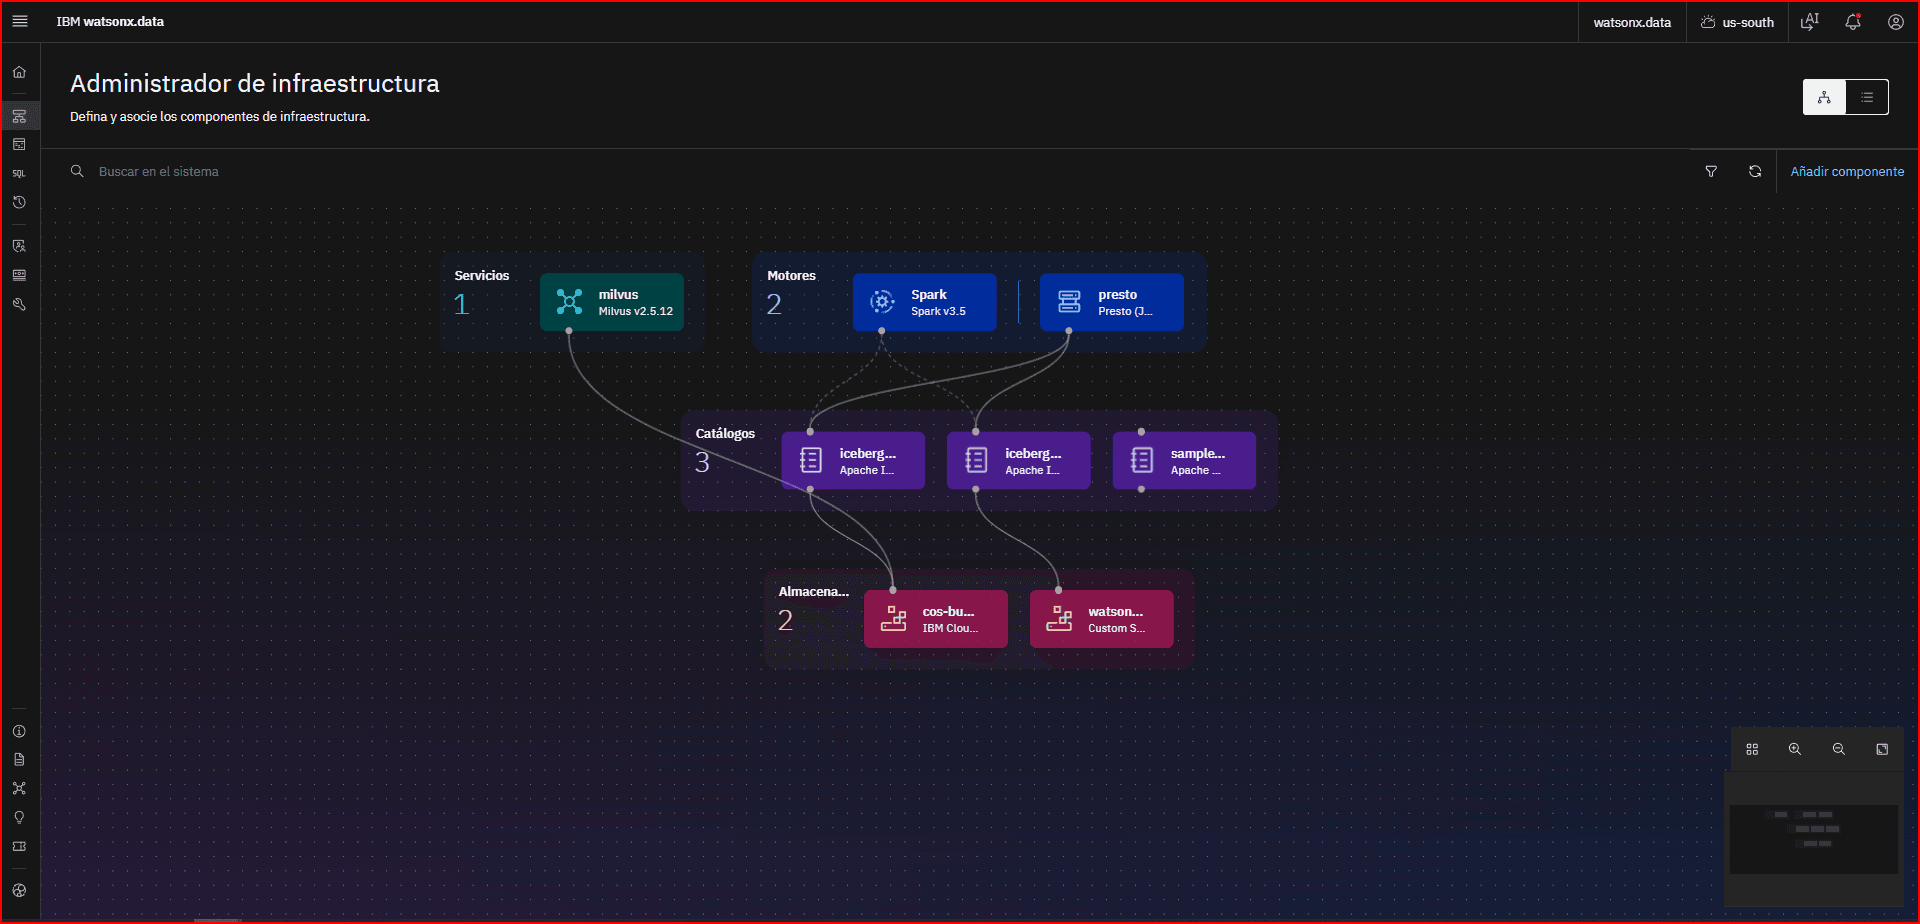Open the AI assistant icon
The image size is (1920, 924).
pos(1810,21)
